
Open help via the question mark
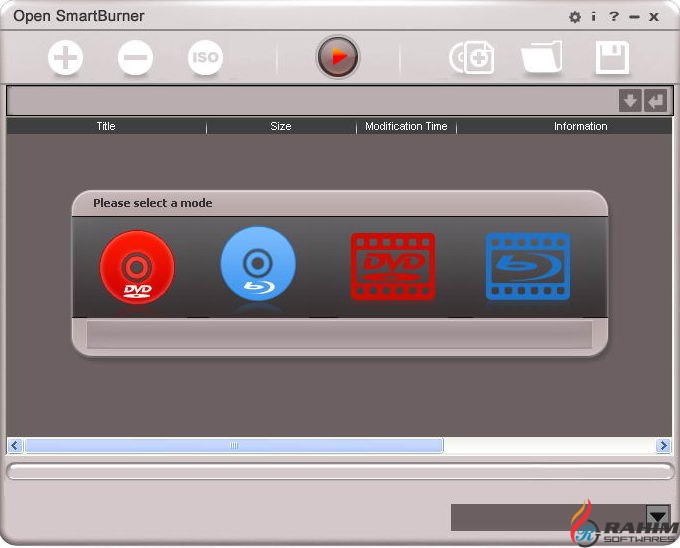[613, 16]
